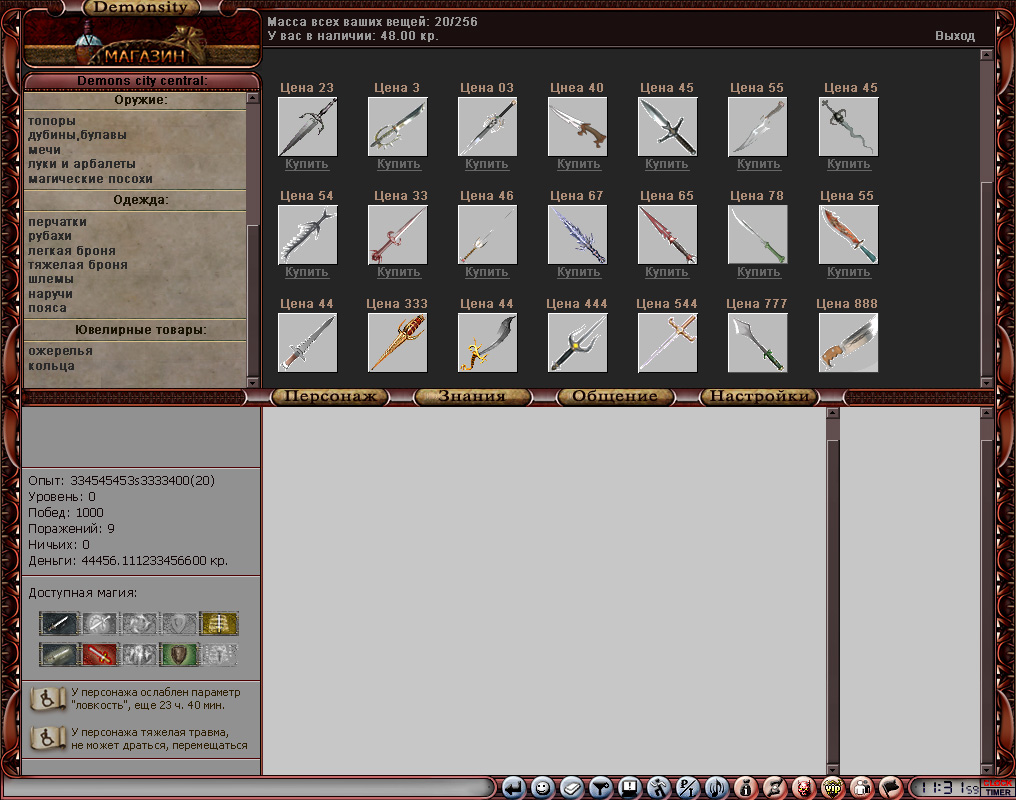This screenshot has width=1016, height=800.
Task: Click scroll icon beside weakened "ловкость" notice
Action: (48, 699)
